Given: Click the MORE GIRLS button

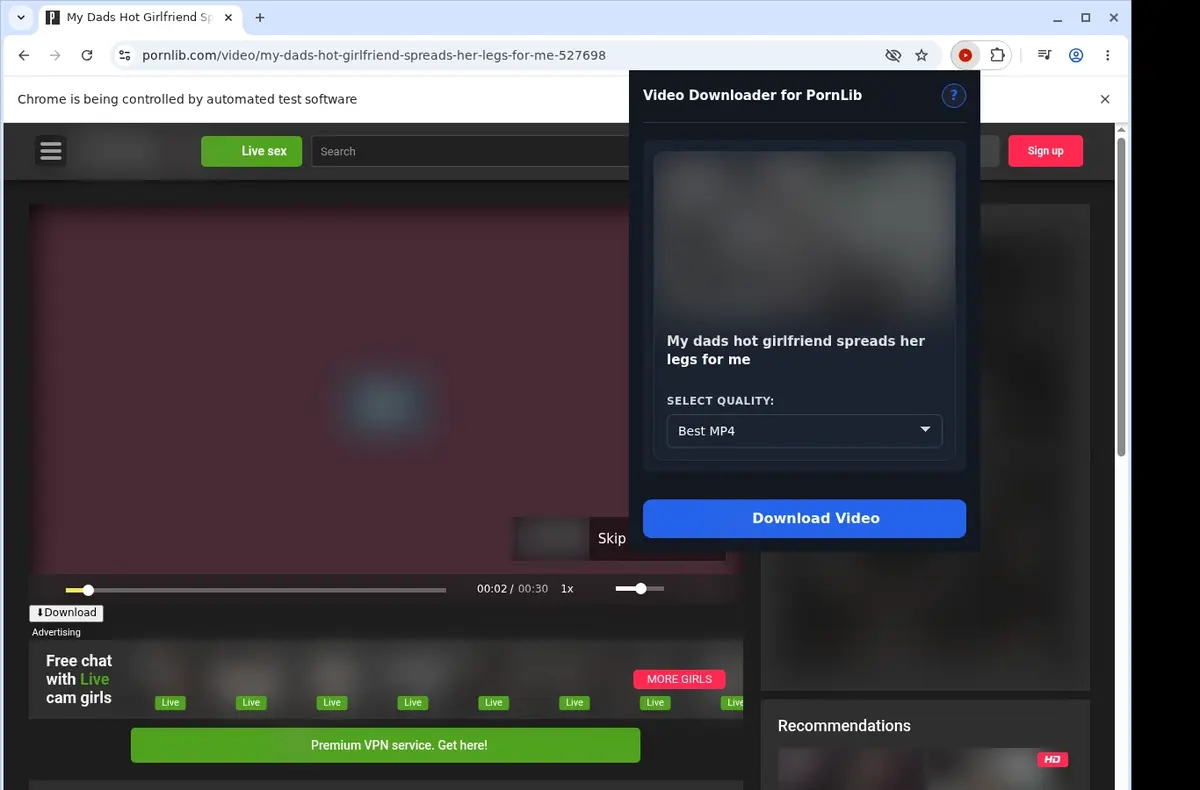Looking at the screenshot, I should pyautogui.click(x=679, y=679).
